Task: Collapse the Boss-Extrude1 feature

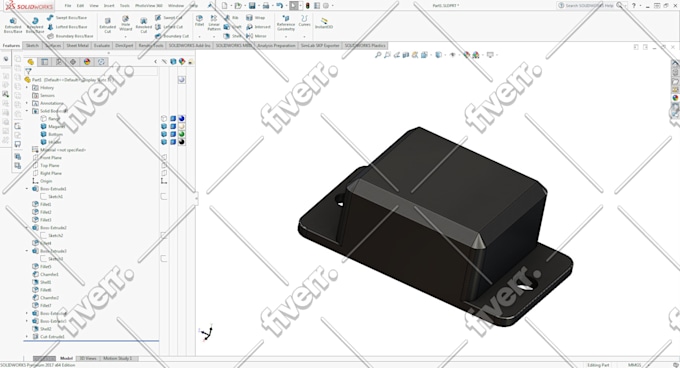Action: tap(27, 189)
